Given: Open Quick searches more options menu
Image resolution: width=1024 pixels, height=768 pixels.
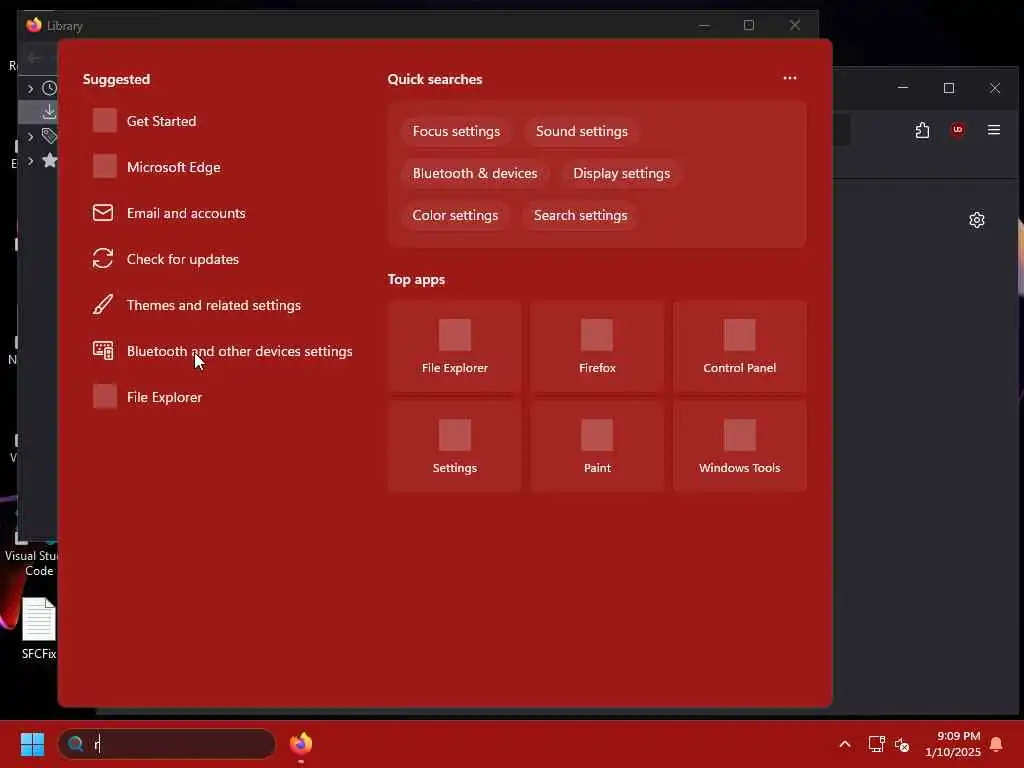Looking at the screenshot, I should tap(790, 78).
